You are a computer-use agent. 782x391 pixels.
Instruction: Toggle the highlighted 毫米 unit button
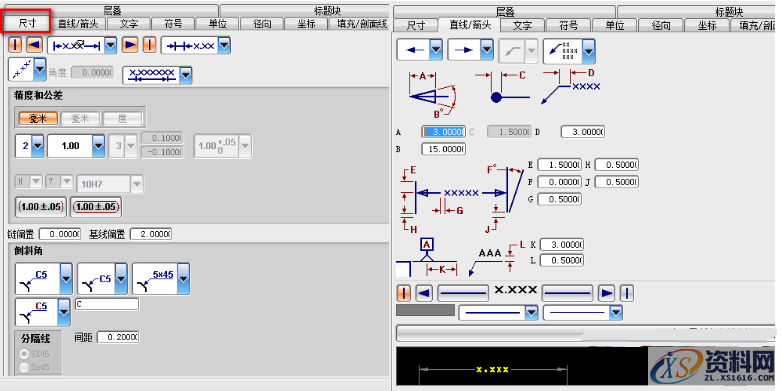coord(38,119)
